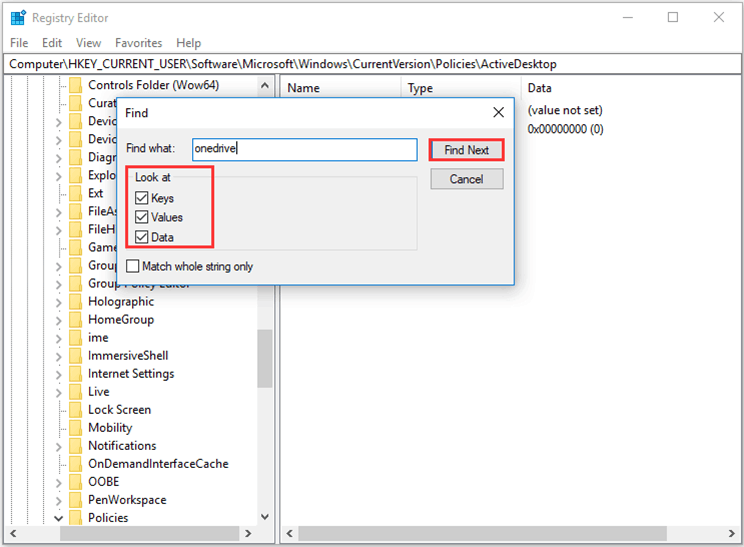This screenshot has height=547, width=744.
Task: Click the Lock Screen folder icon
Action: pos(75,410)
